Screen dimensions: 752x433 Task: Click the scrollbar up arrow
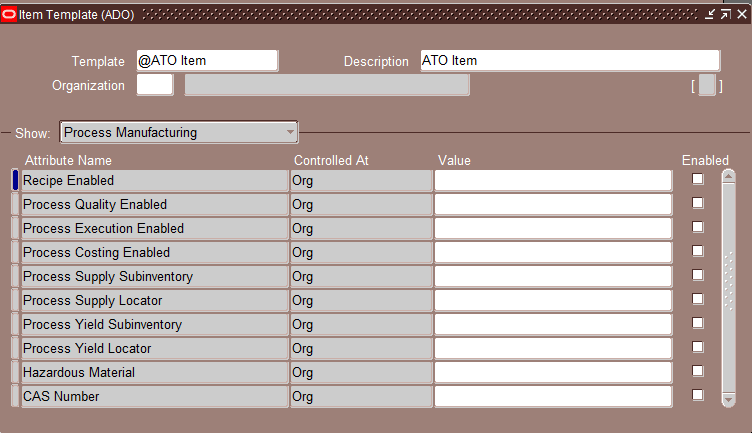pos(728,177)
